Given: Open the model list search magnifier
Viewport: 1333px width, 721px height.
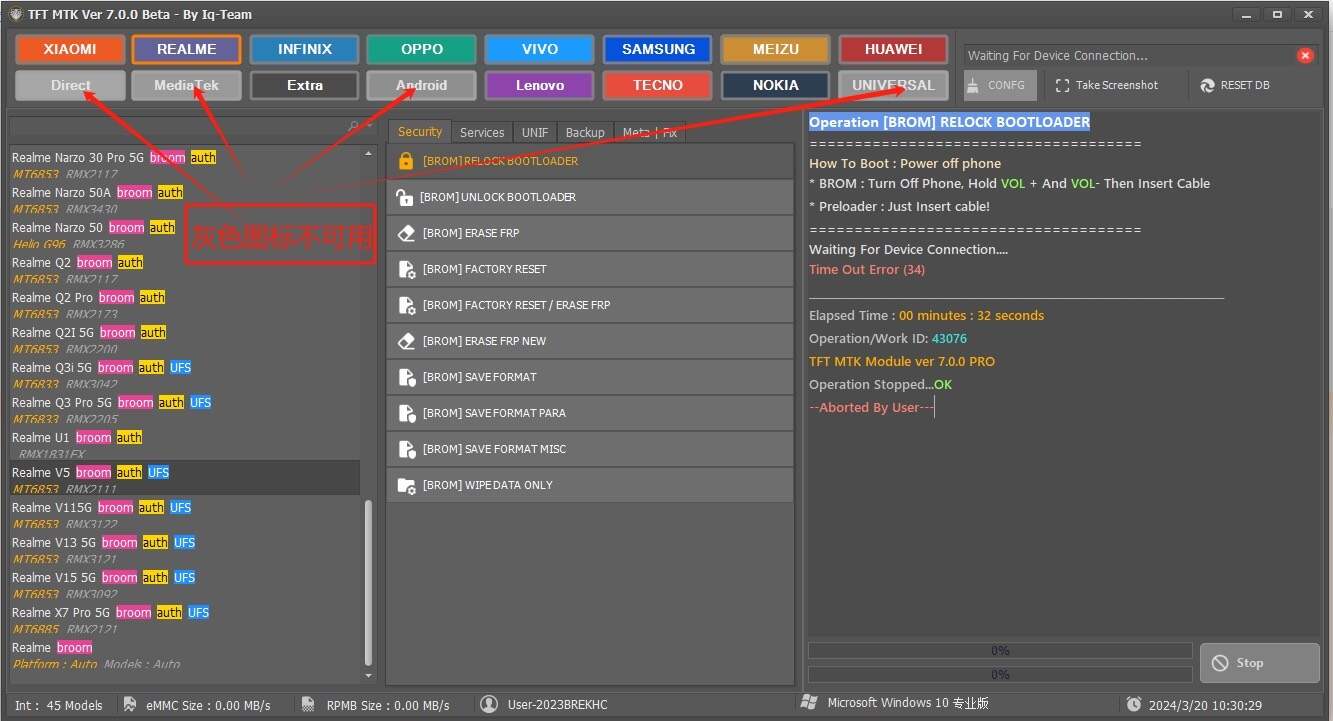Looking at the screenshot, I should [x=354, y=126].
